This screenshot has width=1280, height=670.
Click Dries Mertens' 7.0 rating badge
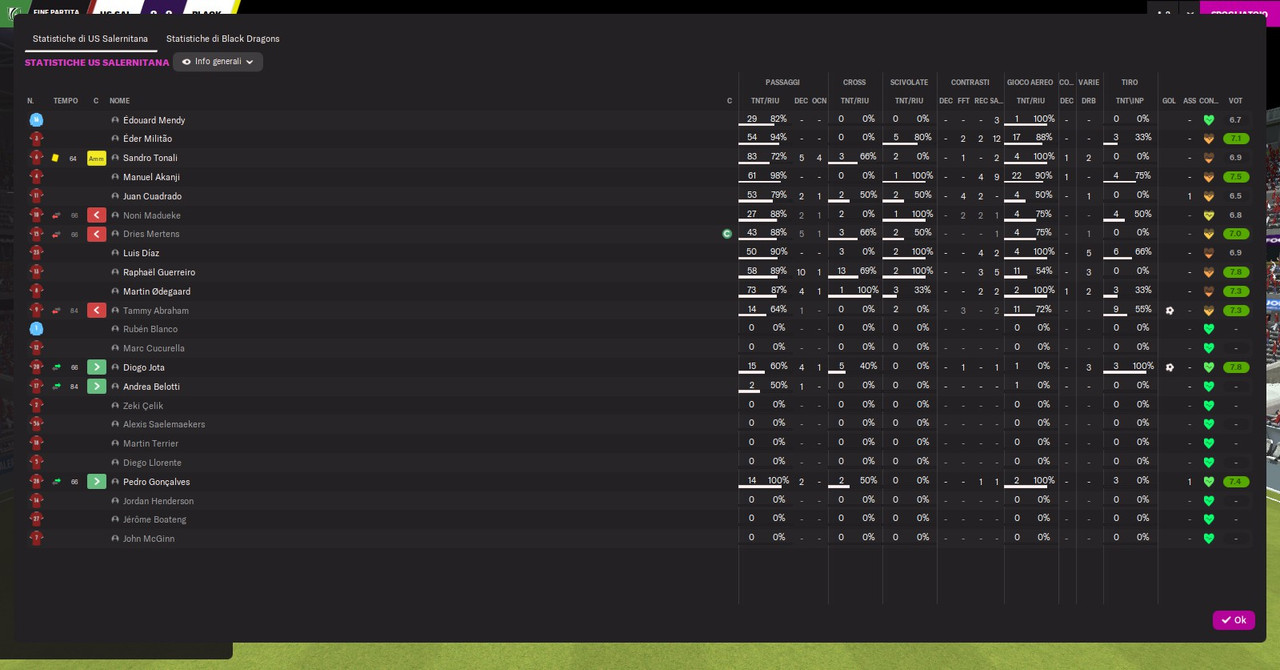(1236, 234)
